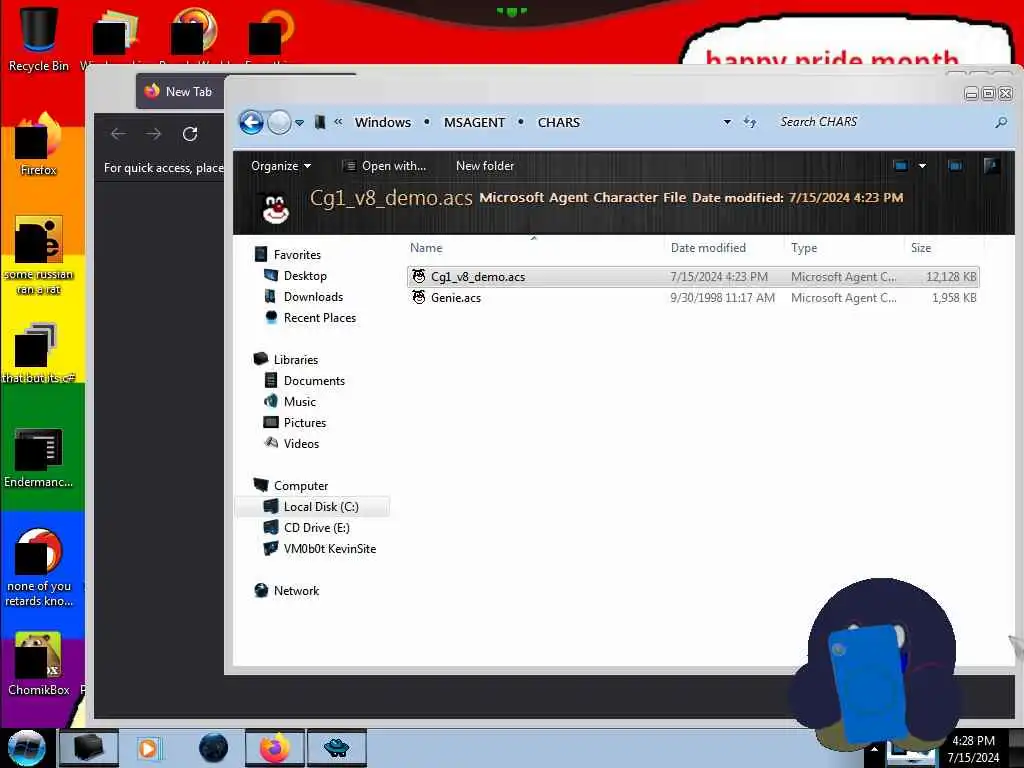Select CHARS in the address breadcrumb
The image size is (1024, 768).
(558, 122)
